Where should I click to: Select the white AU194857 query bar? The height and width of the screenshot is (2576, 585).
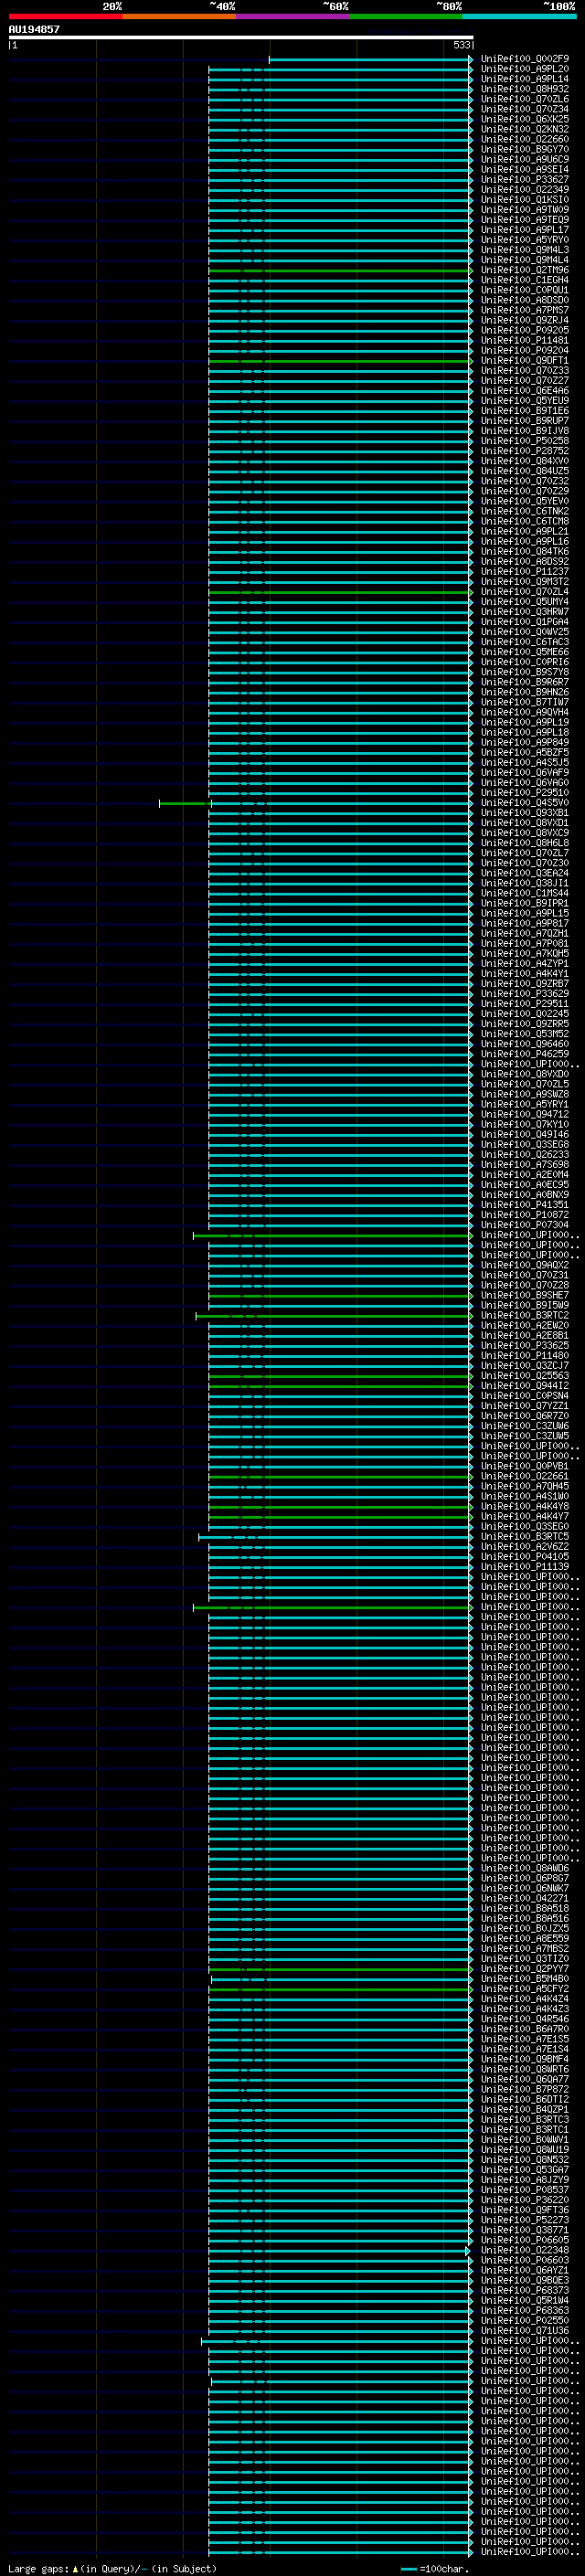(241, 37)
